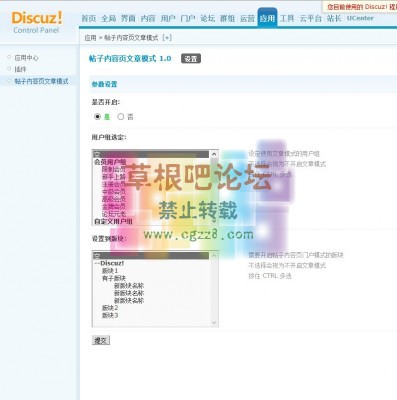The height and width of the screenshot is (400, 397).
Task: Open the 运营 tab
Action: 247,19
